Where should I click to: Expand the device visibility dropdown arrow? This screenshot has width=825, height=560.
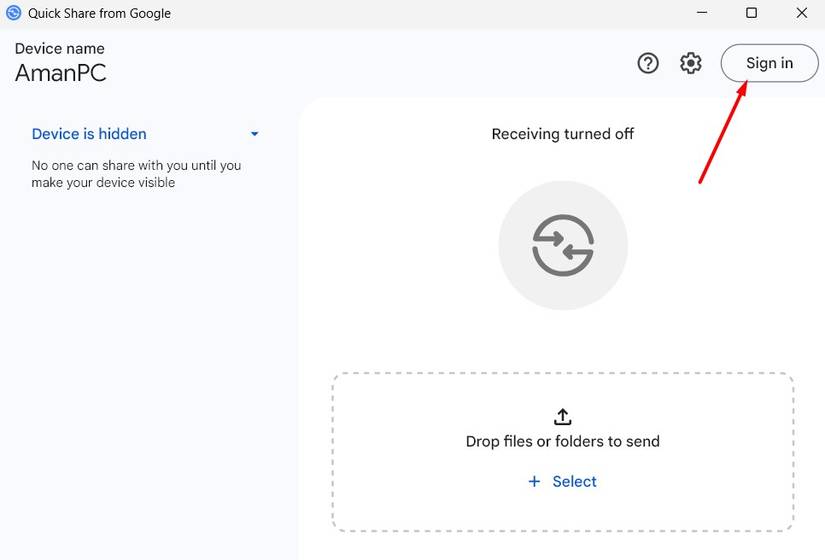255,134
